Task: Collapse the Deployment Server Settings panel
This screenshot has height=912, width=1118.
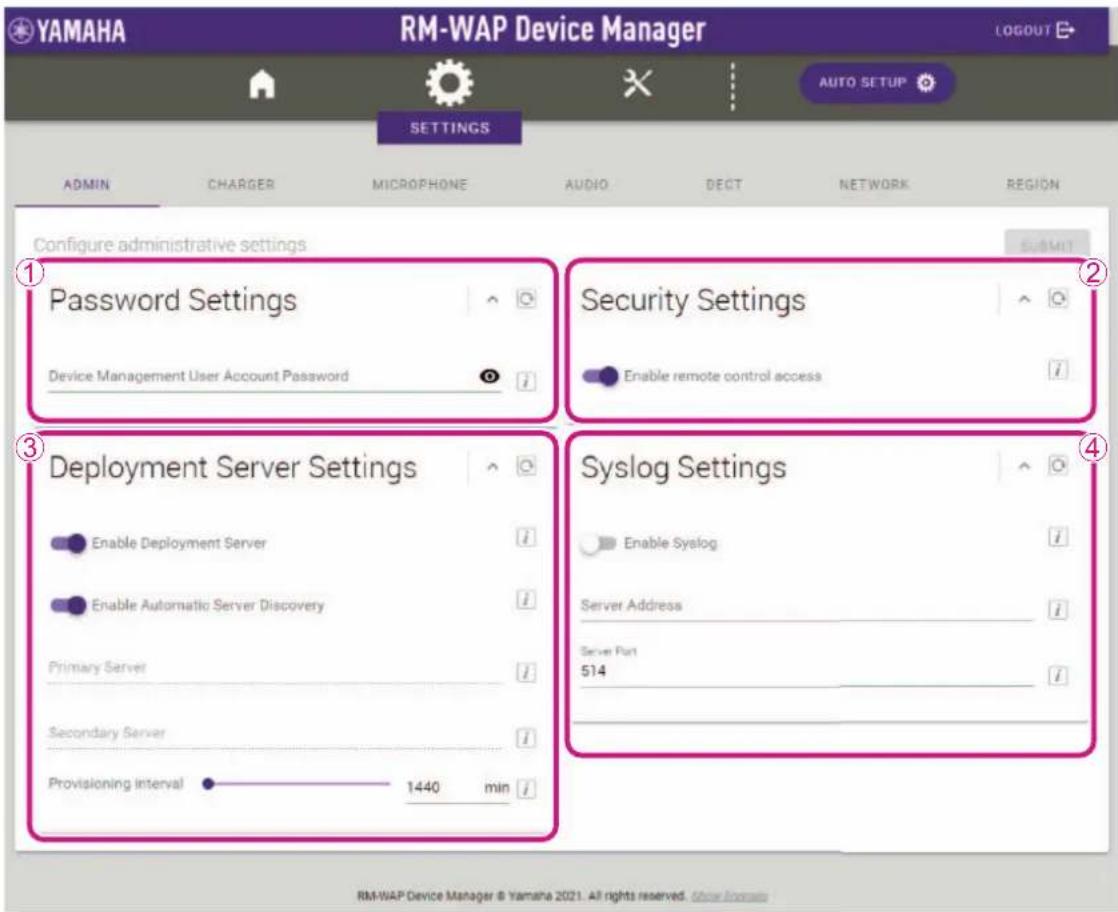Action: click(x=492, y=467)
